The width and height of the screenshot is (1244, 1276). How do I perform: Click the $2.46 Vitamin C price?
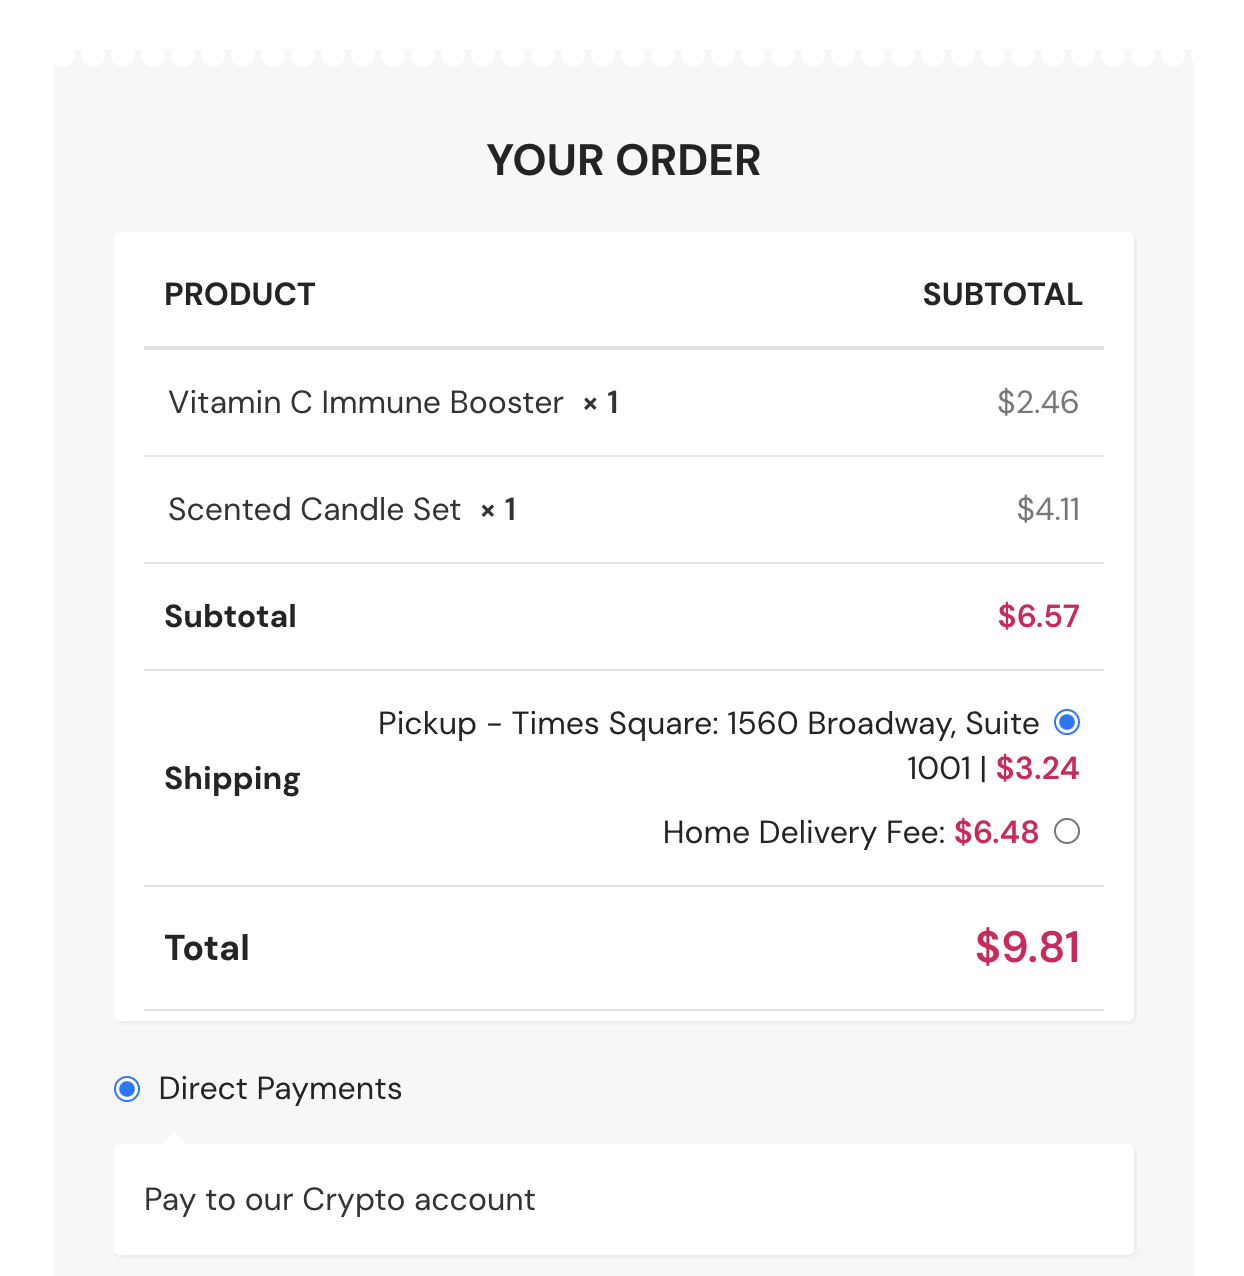(x=1037, y=403)
